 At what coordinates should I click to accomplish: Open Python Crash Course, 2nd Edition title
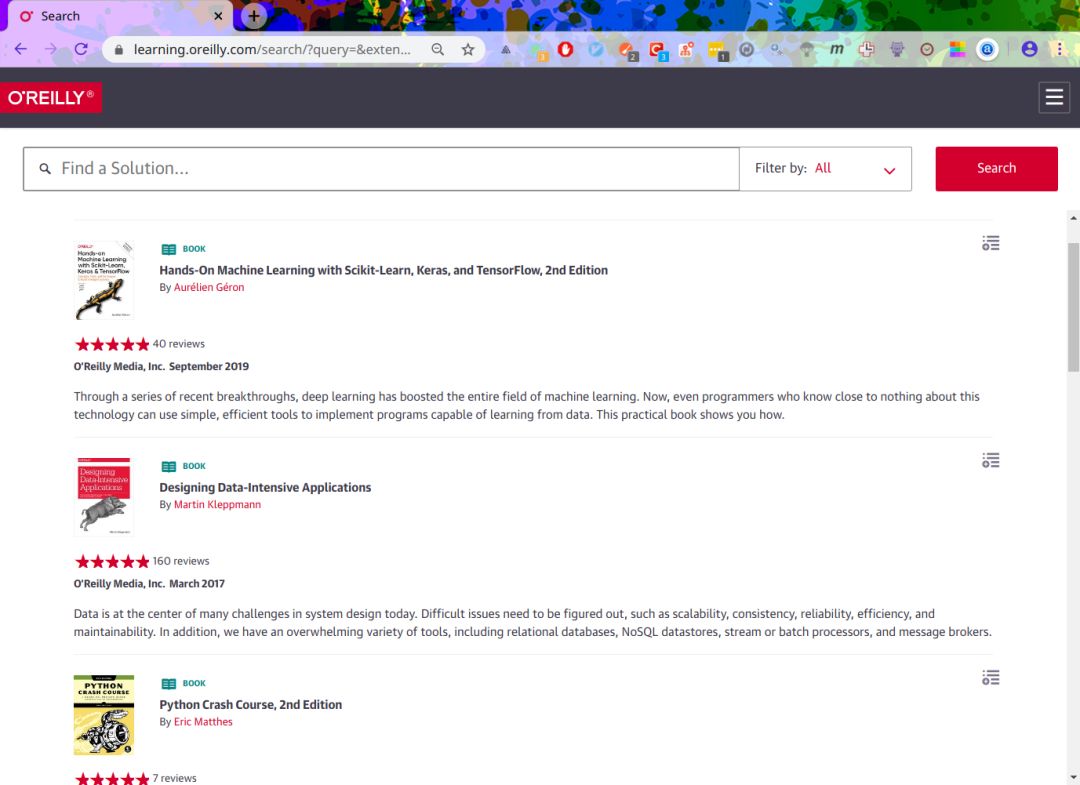(251, 704)
